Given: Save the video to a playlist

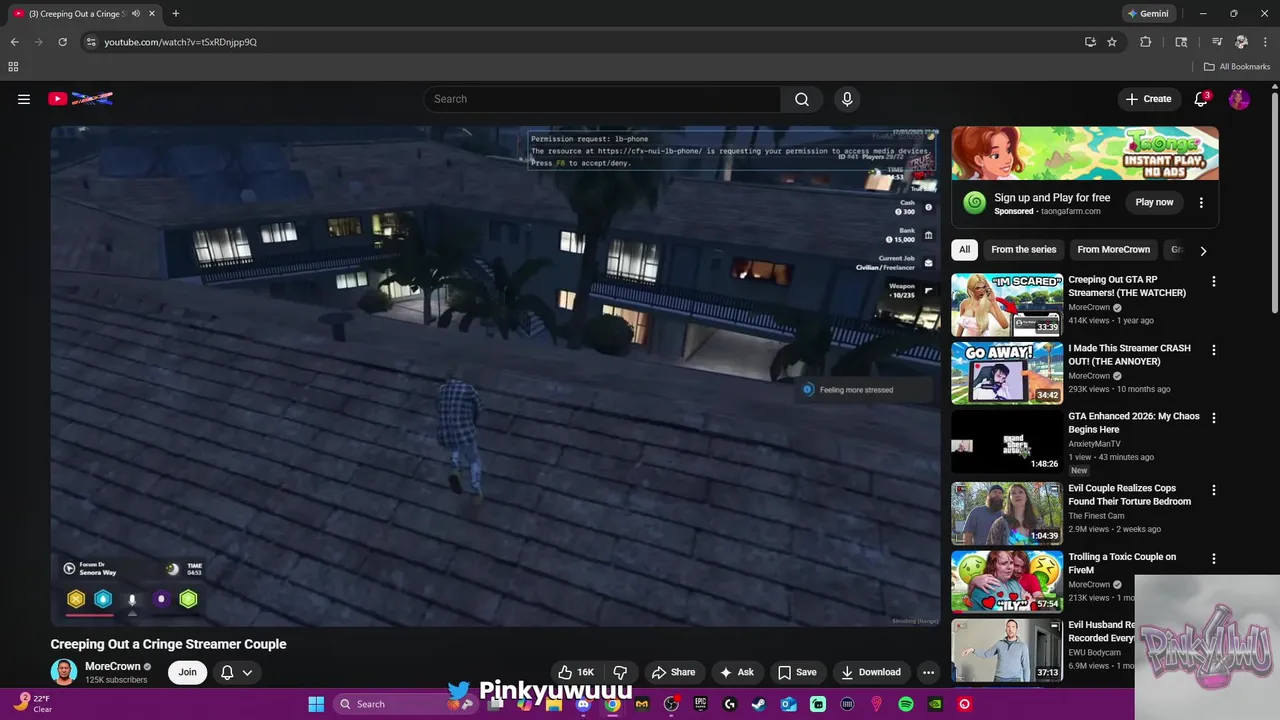Looking at the screenshot, I should (797, 672).
